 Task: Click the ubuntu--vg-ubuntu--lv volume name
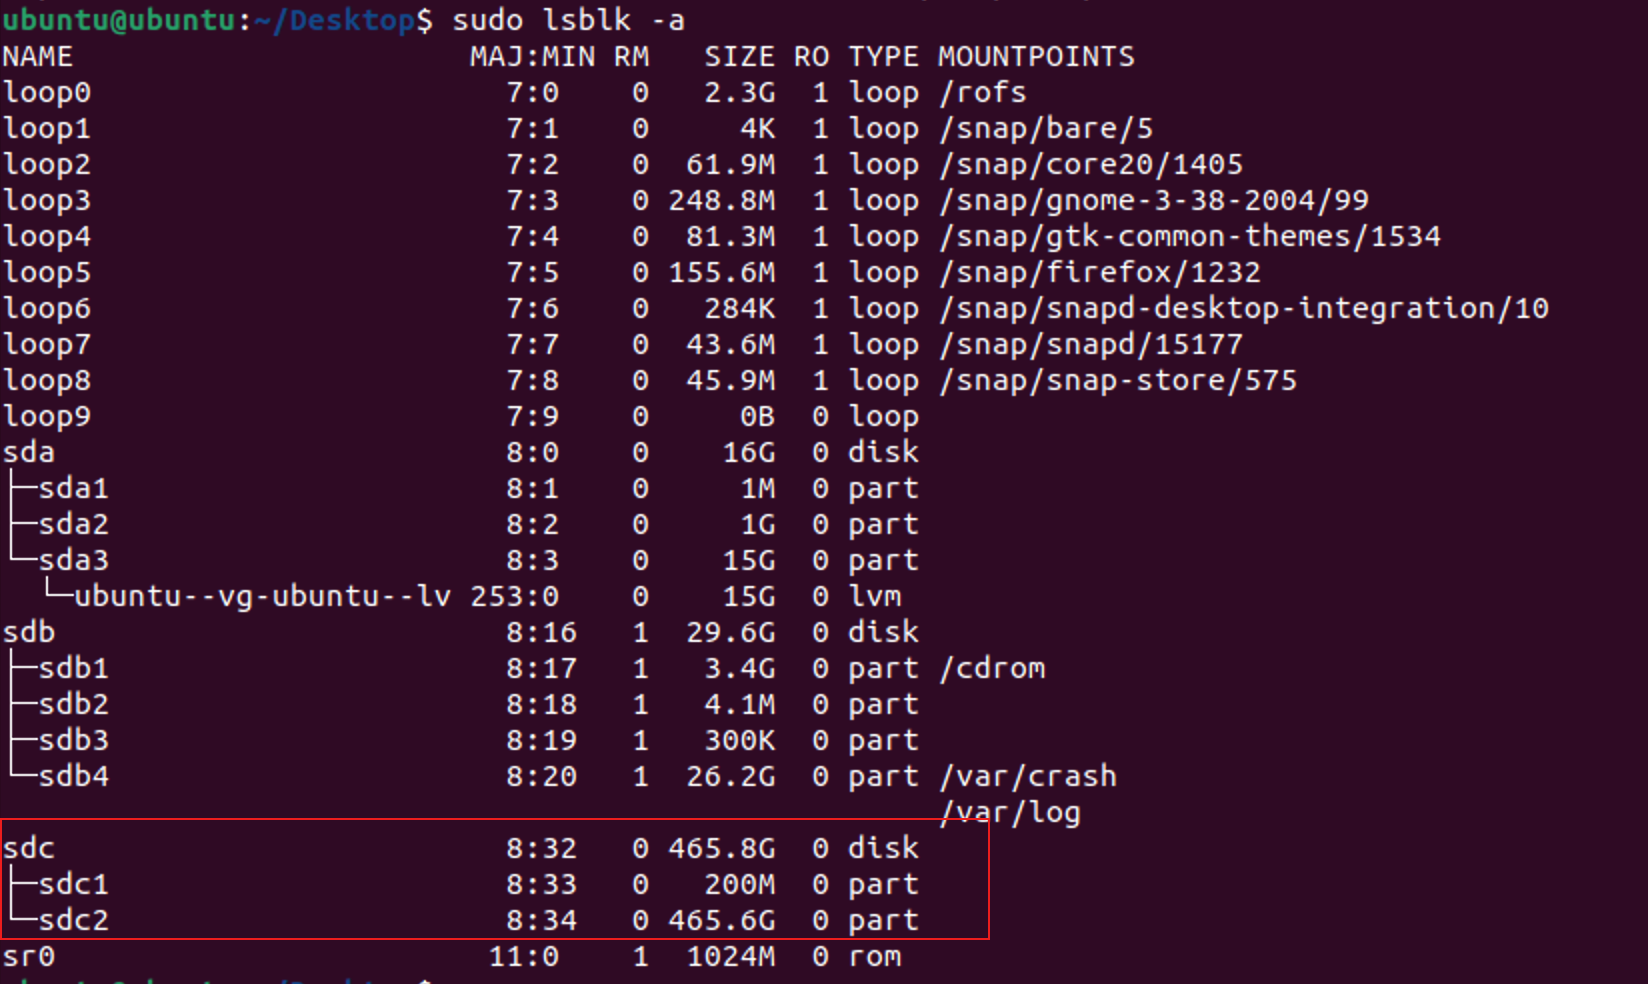tap(262, 597)
